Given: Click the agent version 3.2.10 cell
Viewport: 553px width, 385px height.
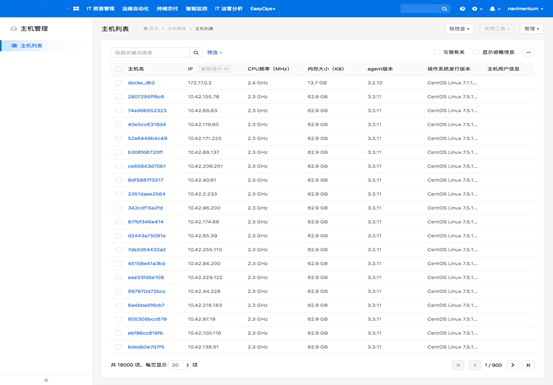Looking at the screenshot, I should tap(375, 83).
